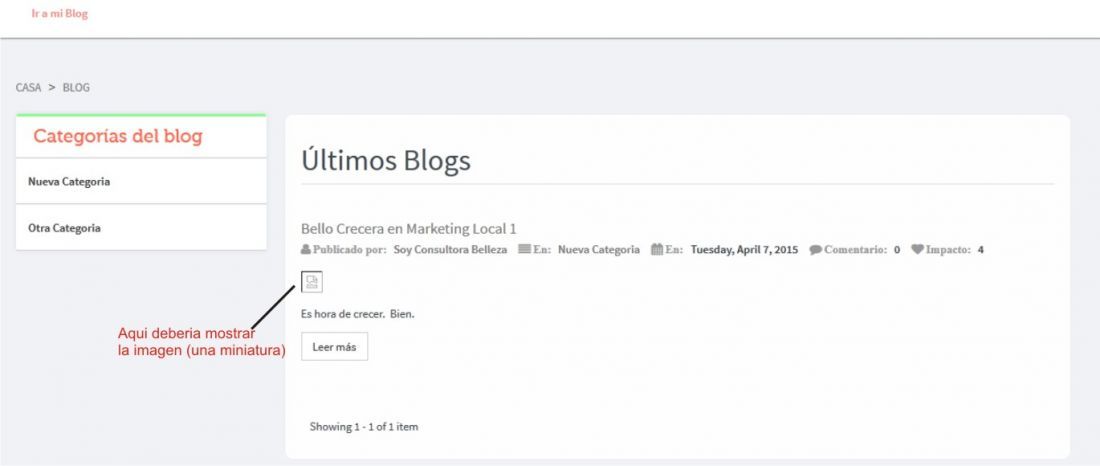Select BLOG breadcrumb item
1100x466 pixels.
click(x=76, y=88)
